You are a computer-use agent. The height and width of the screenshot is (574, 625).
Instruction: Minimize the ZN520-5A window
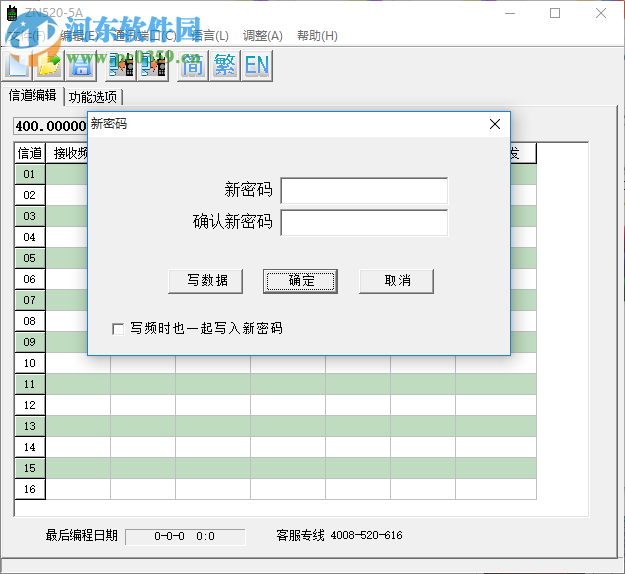[x=510, y=13]
